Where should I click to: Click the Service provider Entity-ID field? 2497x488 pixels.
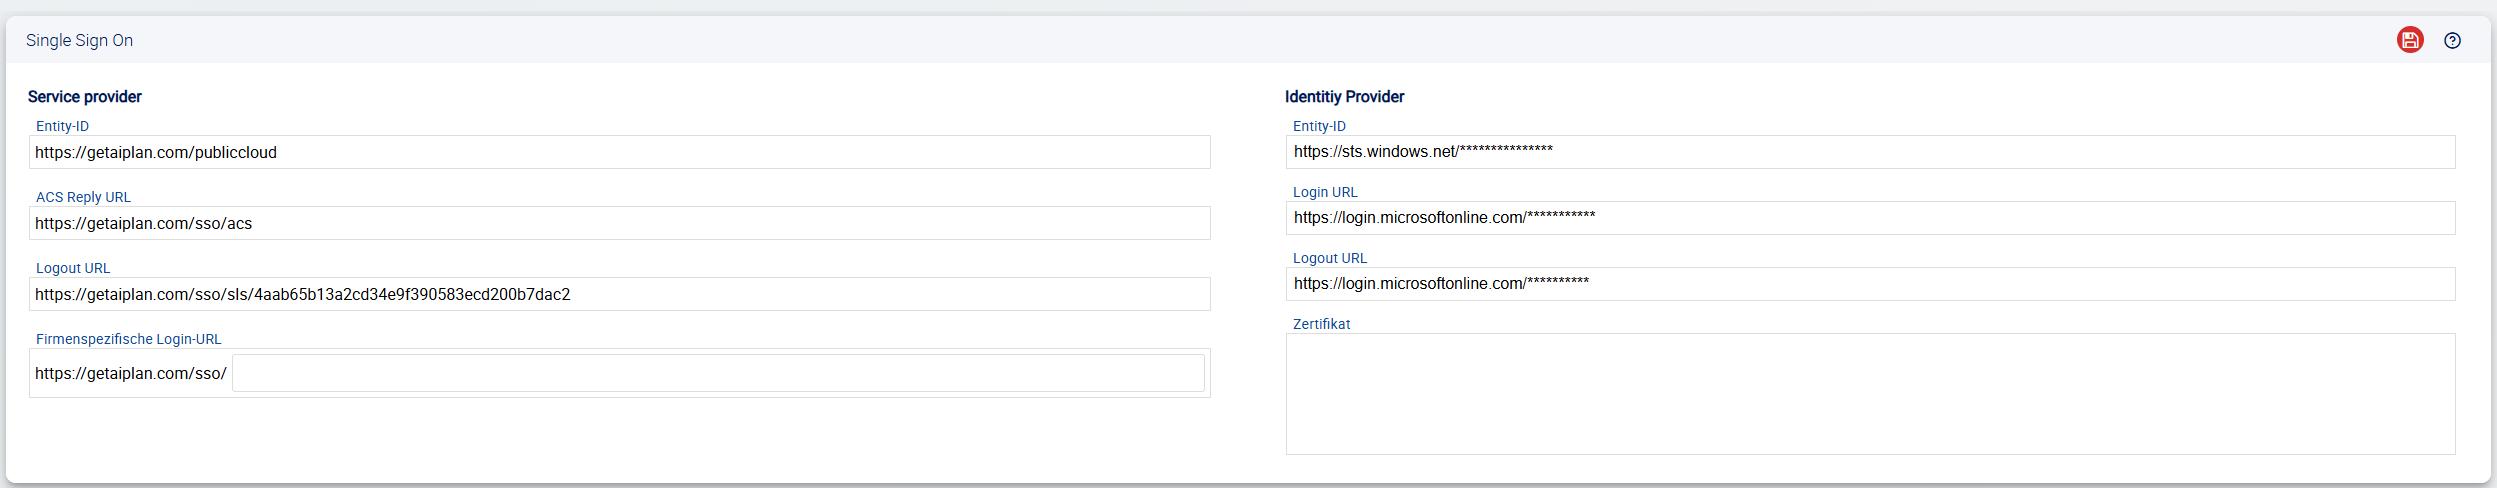pos(619,152)
